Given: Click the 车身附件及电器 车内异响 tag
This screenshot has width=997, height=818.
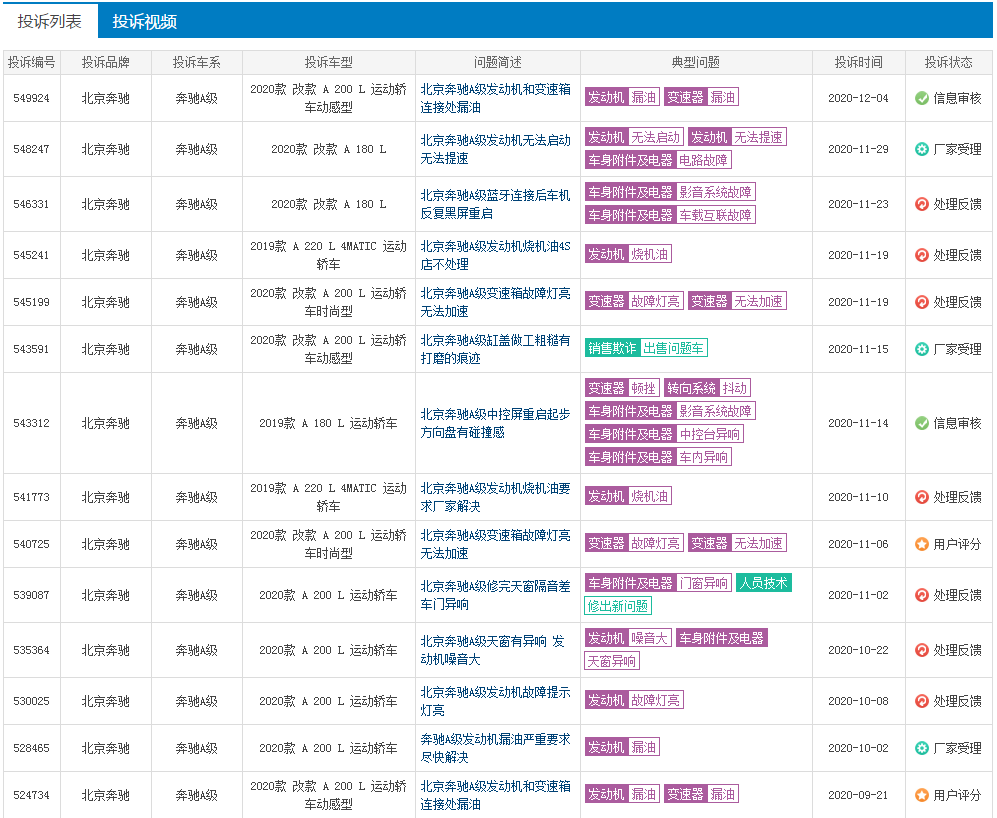Looking at the screenshot, I should (x=658, y=457).
